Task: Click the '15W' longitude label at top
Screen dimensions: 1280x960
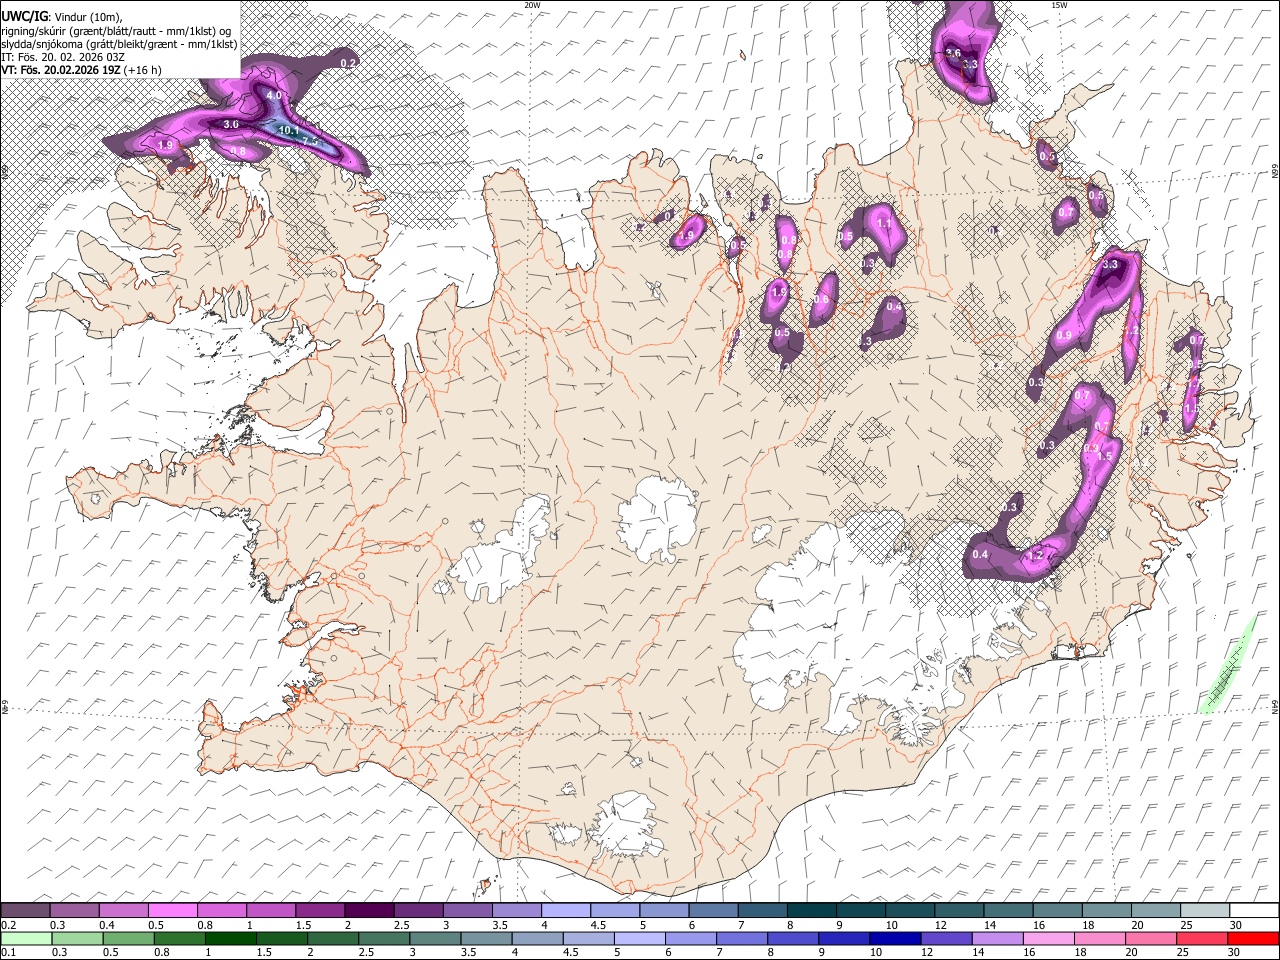Action: (x=1059, y=5)
